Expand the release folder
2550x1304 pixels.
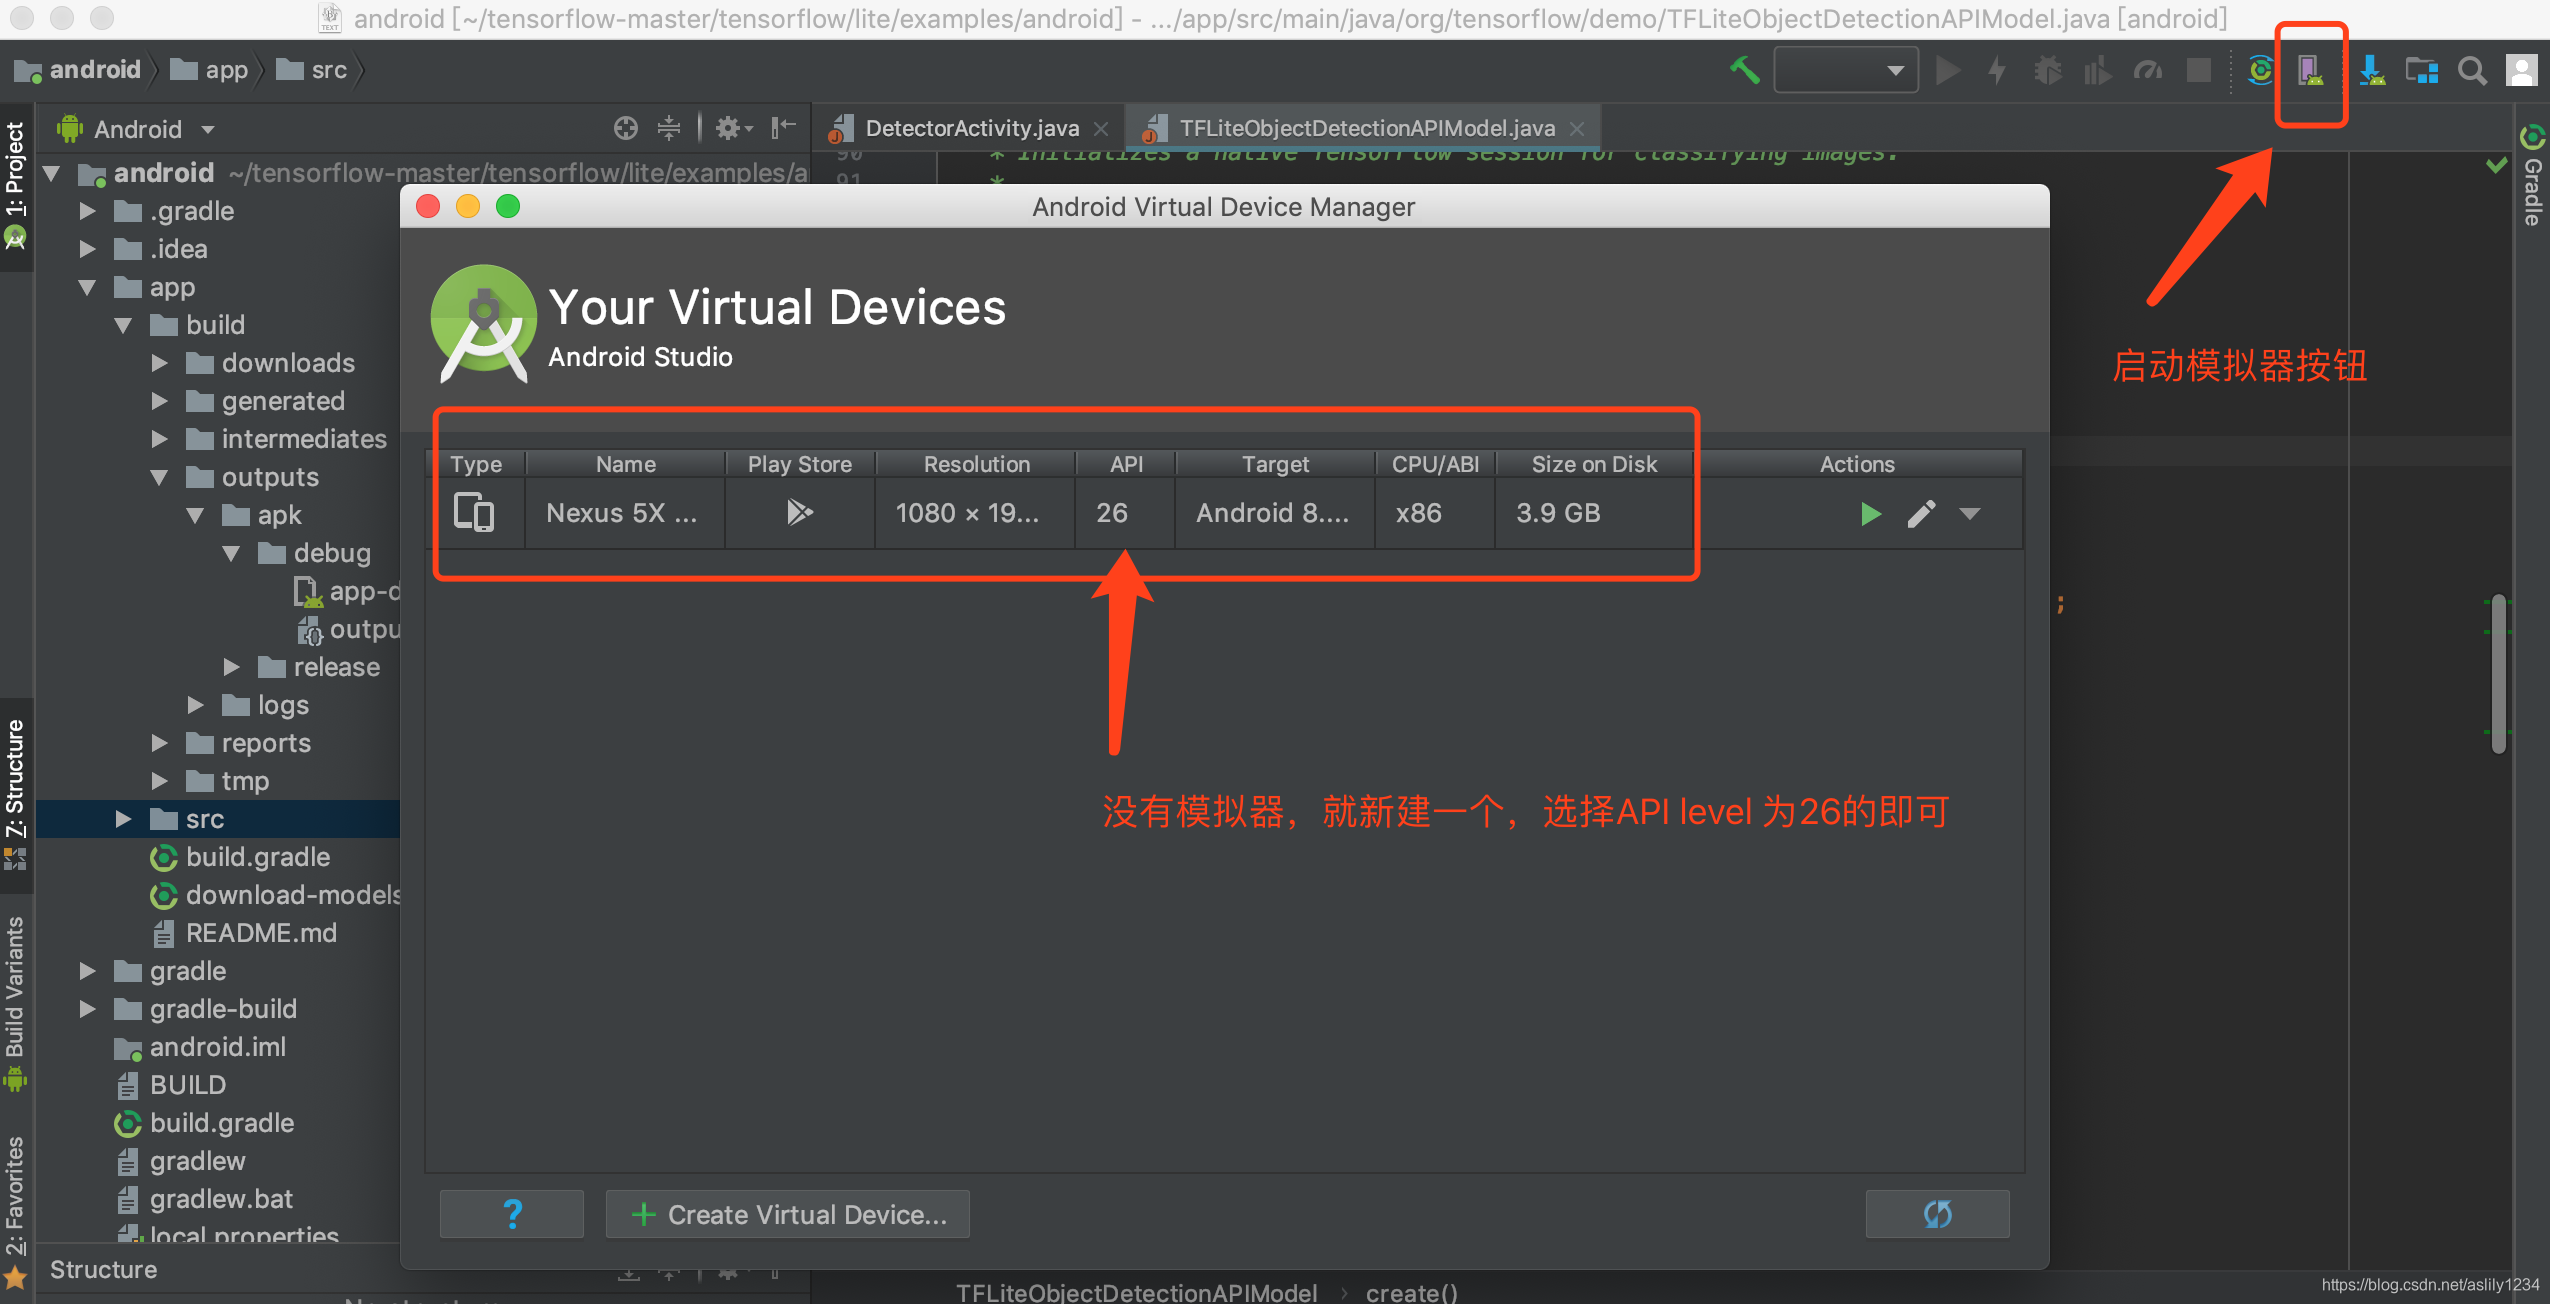click(231, 667)
